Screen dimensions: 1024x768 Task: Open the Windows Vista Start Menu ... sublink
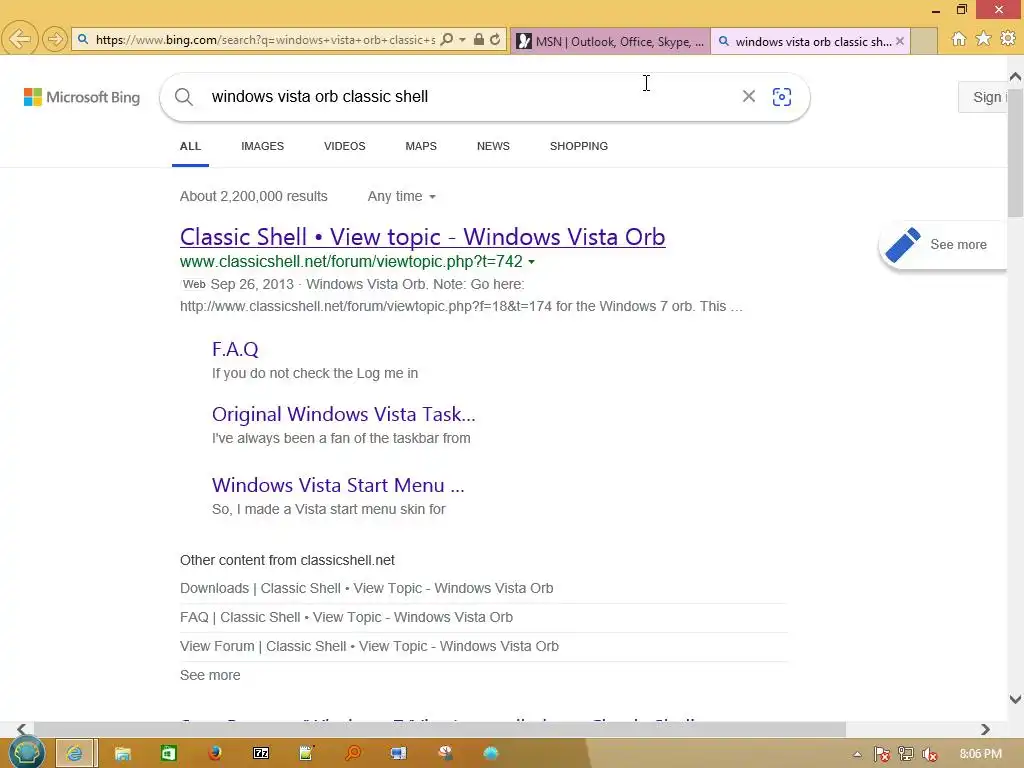338,485
